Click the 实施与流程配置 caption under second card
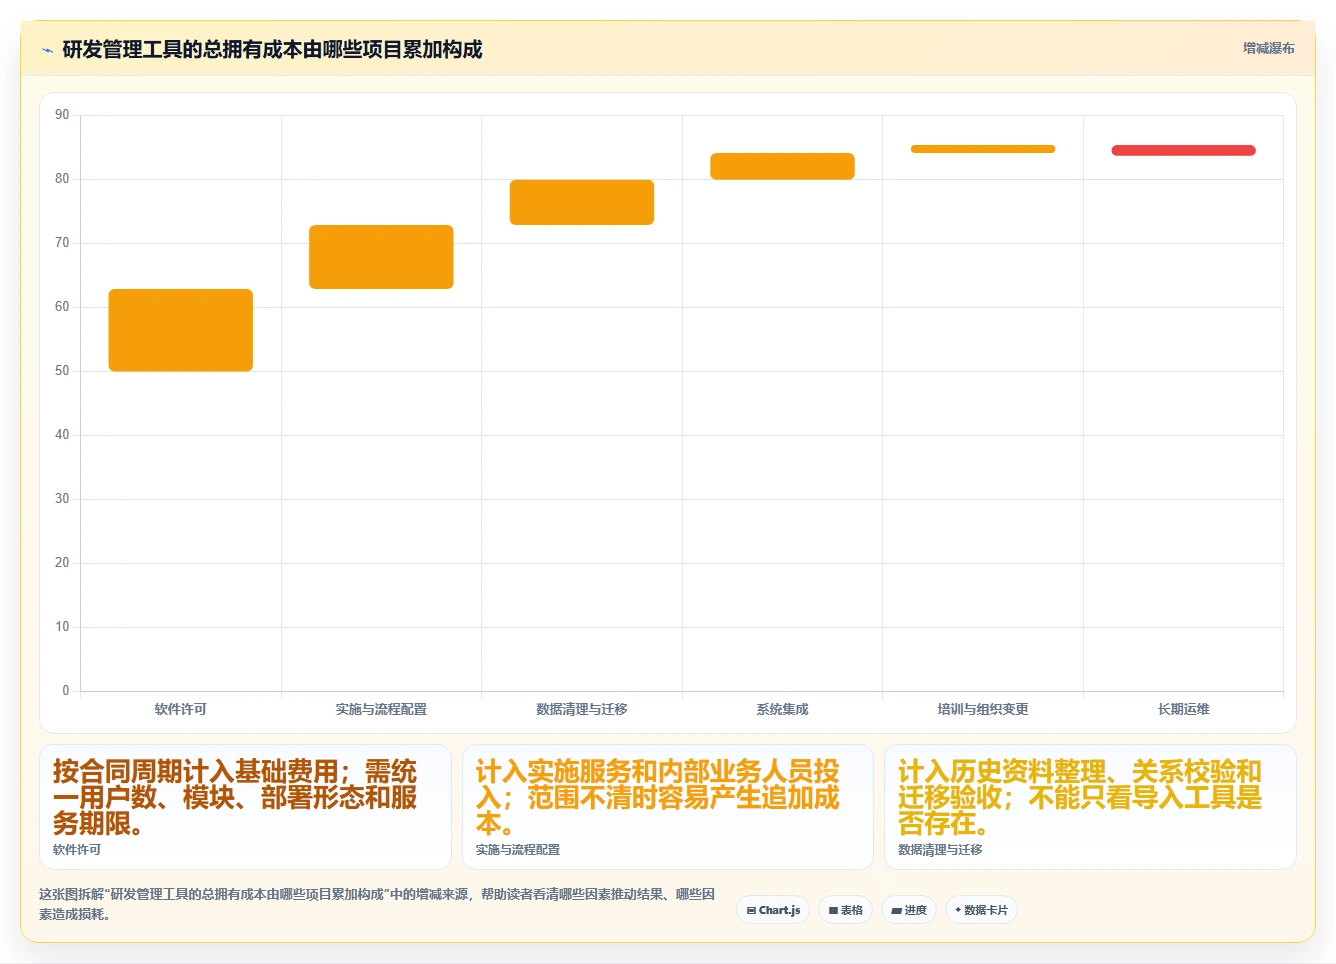This screenshot has height=964, width=1336. (x=518, y=850)
